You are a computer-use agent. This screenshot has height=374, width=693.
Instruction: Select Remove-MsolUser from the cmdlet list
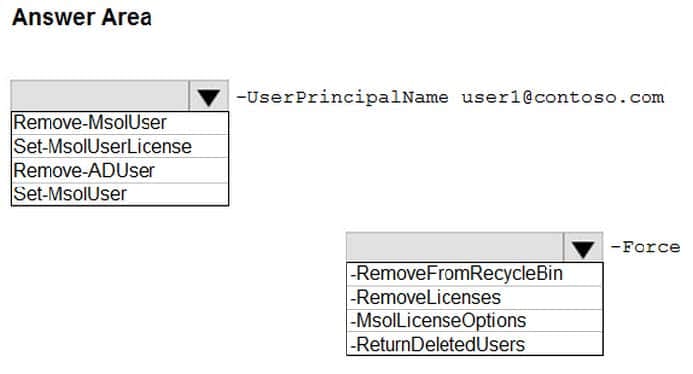(x=120, y=123)
